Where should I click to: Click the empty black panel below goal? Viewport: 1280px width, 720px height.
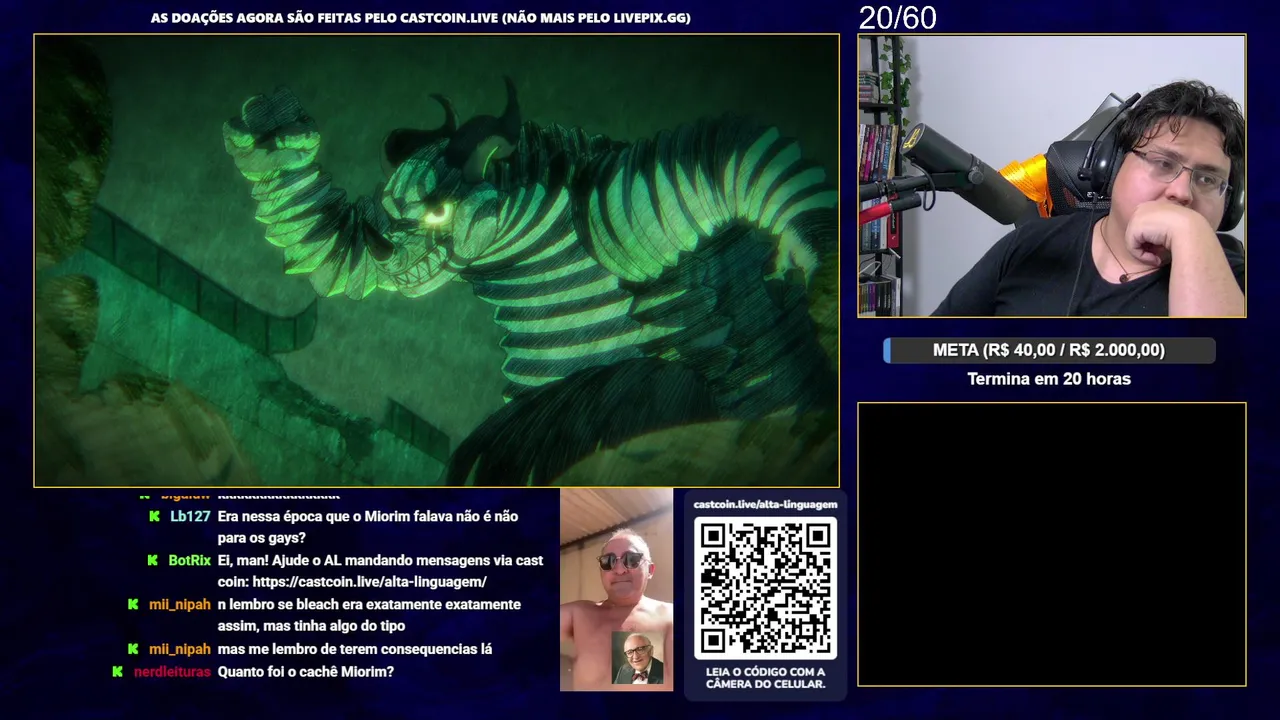(x=1051, y=544)
